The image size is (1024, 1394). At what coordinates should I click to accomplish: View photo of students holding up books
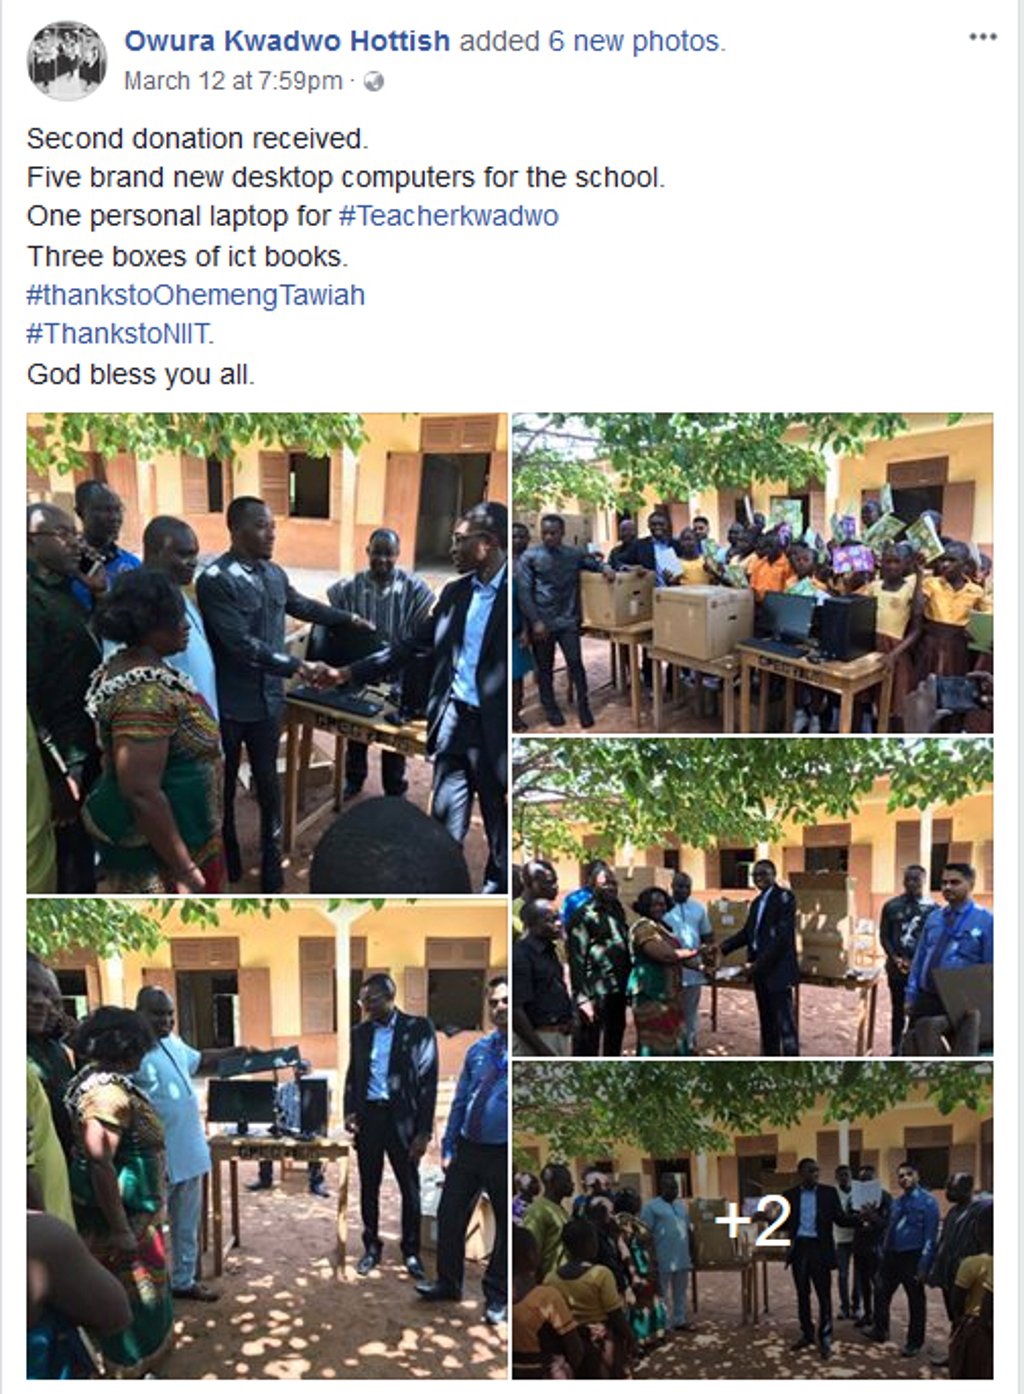752,572
